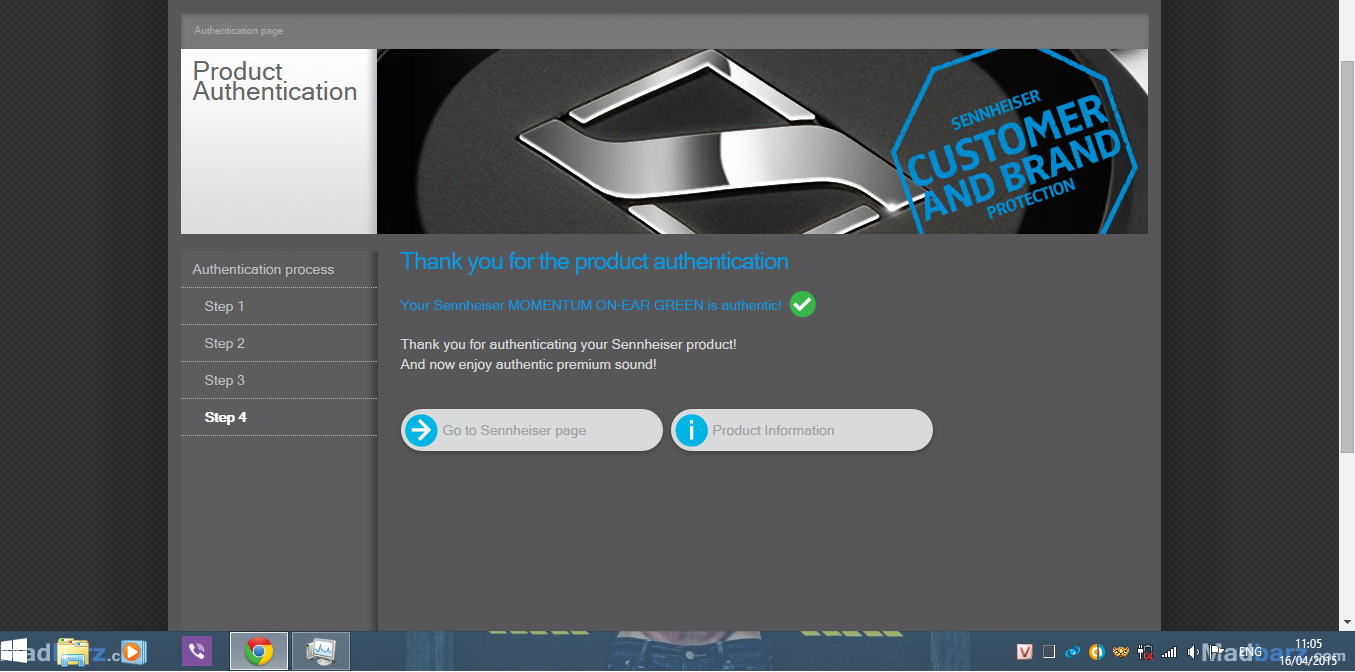
Task: Click the blue info icon on Product Information
Action: (x=691, y=430)
